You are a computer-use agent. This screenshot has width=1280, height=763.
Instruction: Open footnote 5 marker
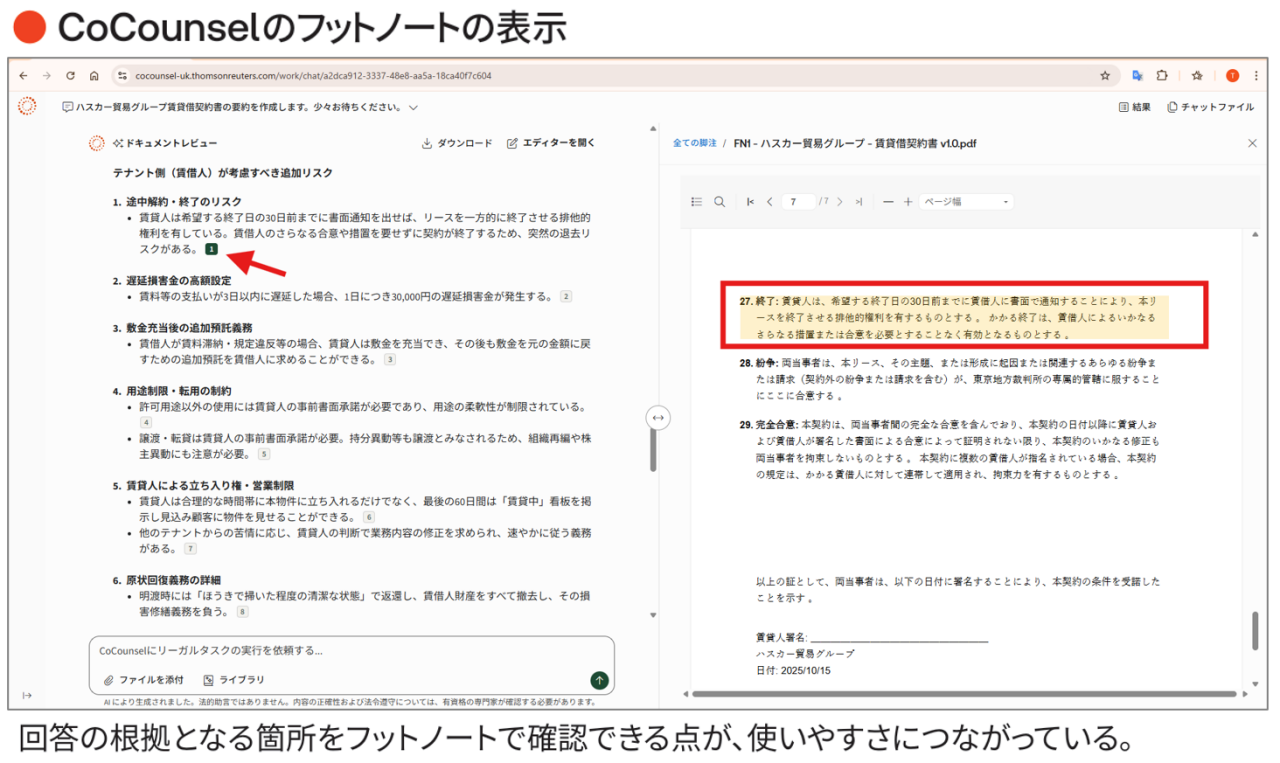point(264,453)
